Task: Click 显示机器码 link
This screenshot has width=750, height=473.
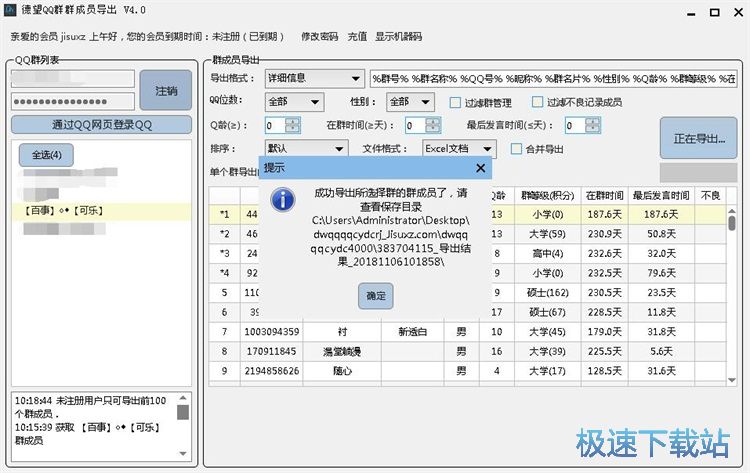Action: (x=398, y=36)
